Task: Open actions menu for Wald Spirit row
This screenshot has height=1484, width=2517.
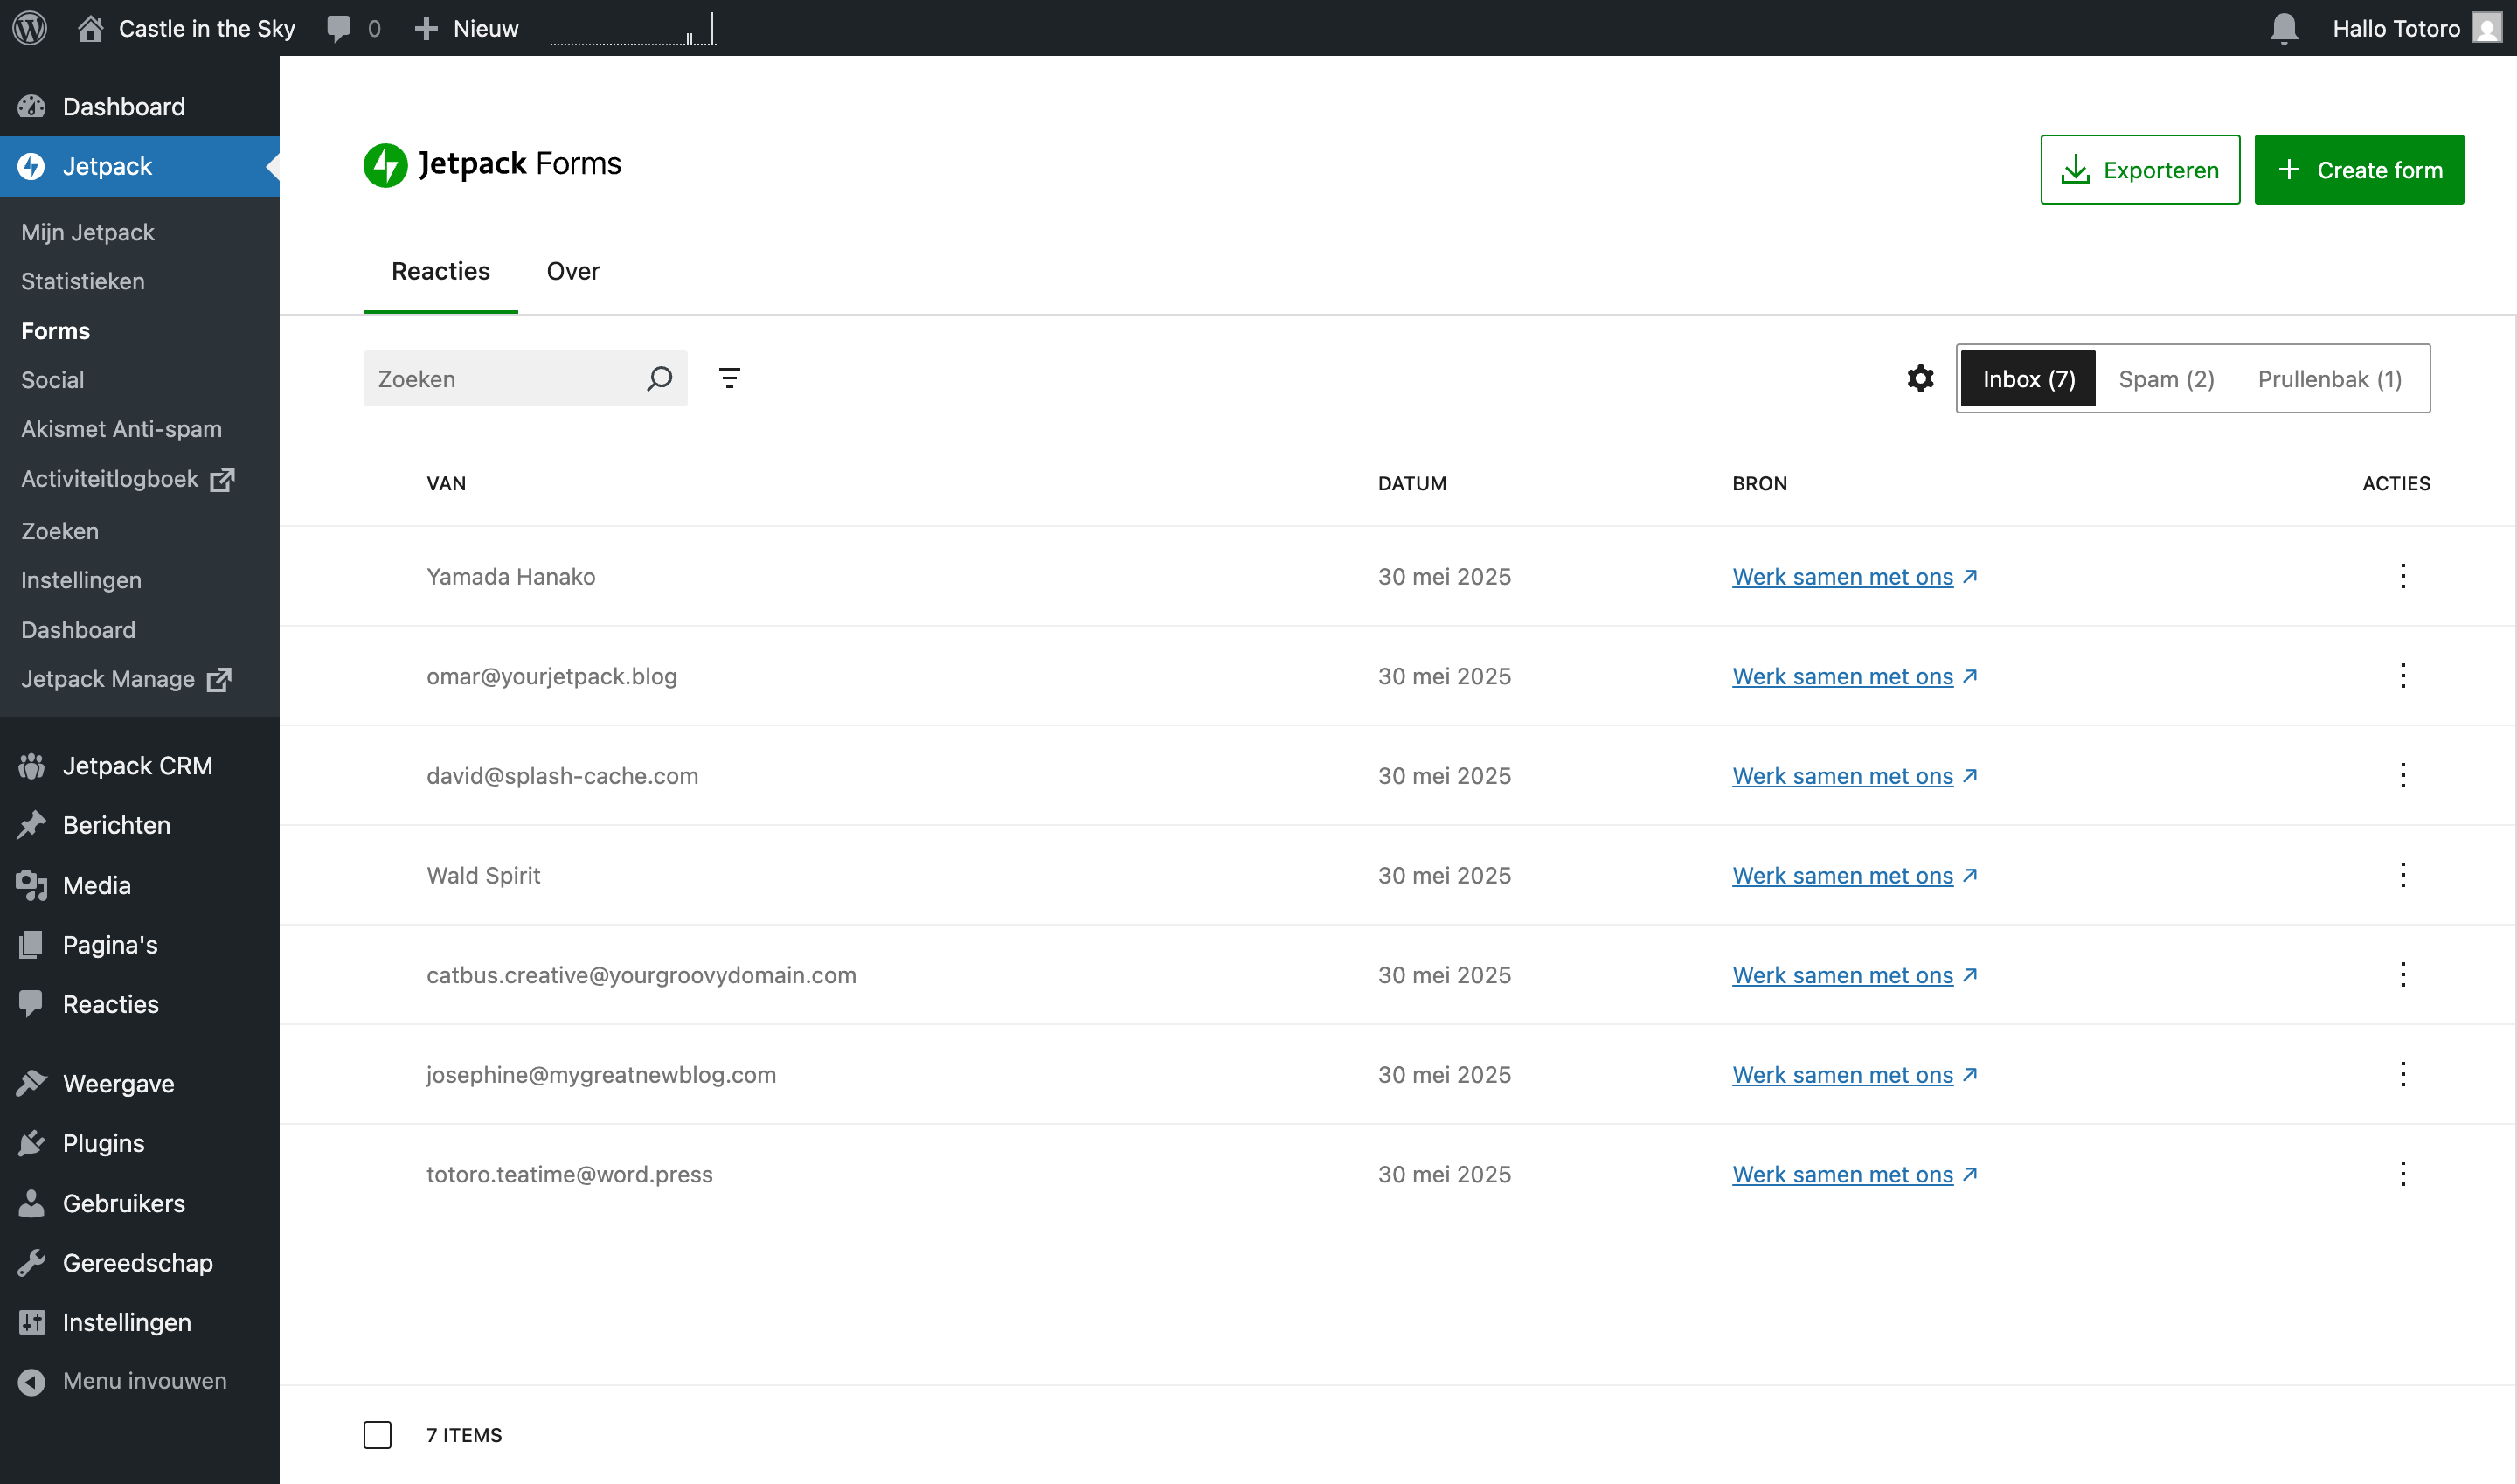Action: click(2402, 875)
